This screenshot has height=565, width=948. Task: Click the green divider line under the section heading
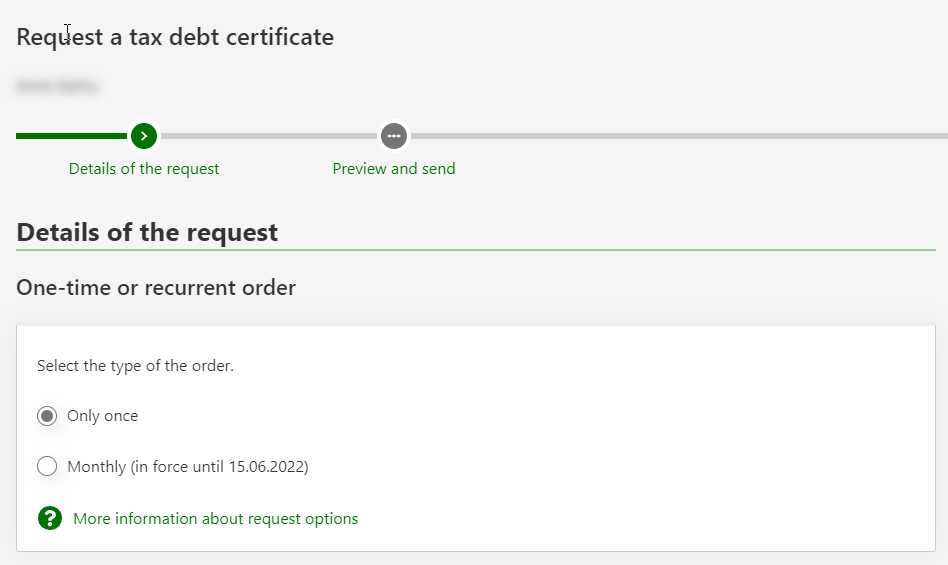coord(600,249)
